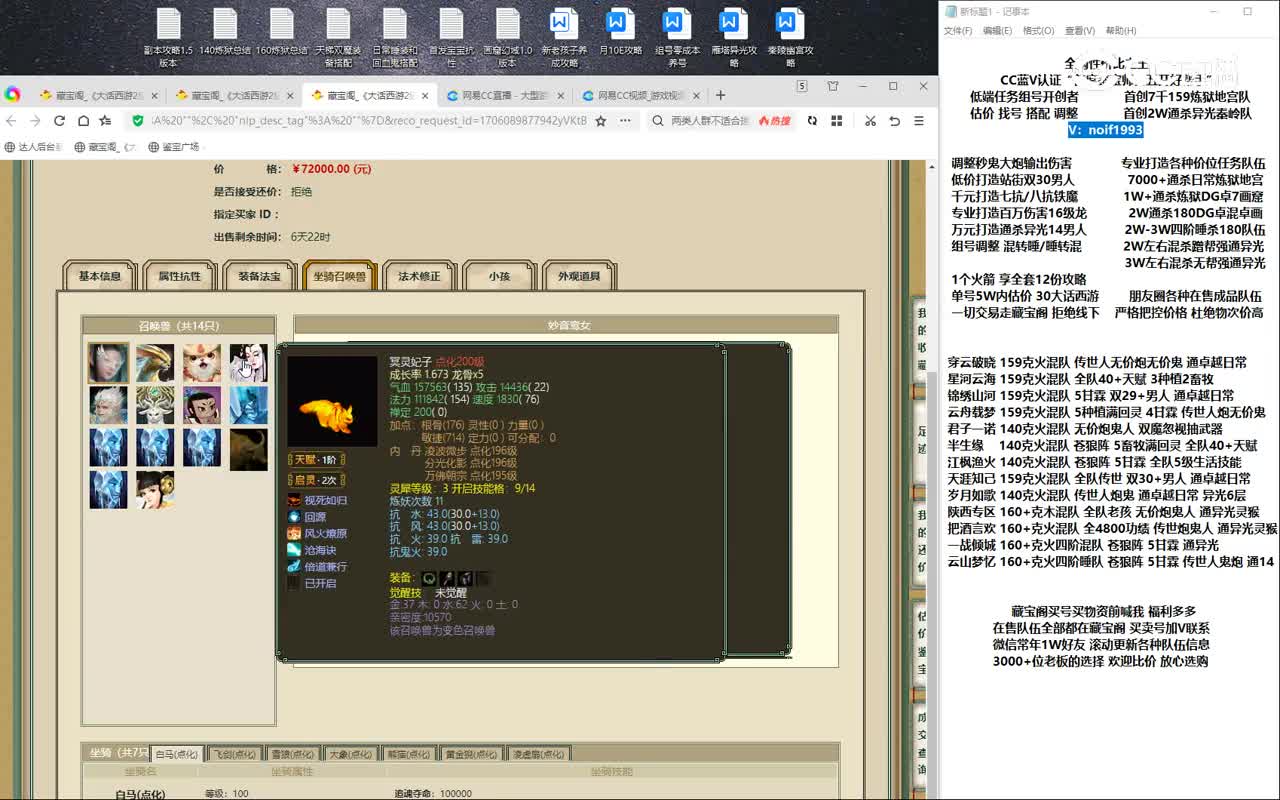Reload the page with the refresh icon

click(x=59, y=121)
